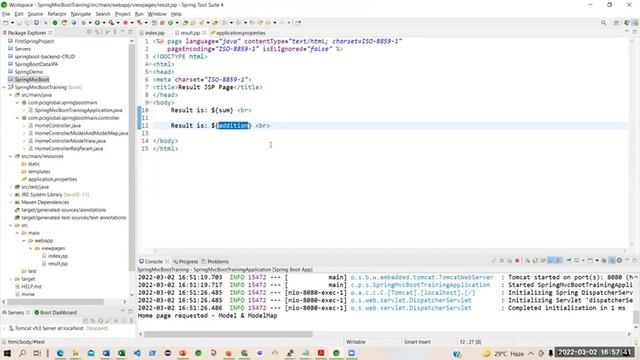This screenshot has height=360, width=640.
Task: Open the New dropdown arrow in toolbar
Action: [12, 23]
